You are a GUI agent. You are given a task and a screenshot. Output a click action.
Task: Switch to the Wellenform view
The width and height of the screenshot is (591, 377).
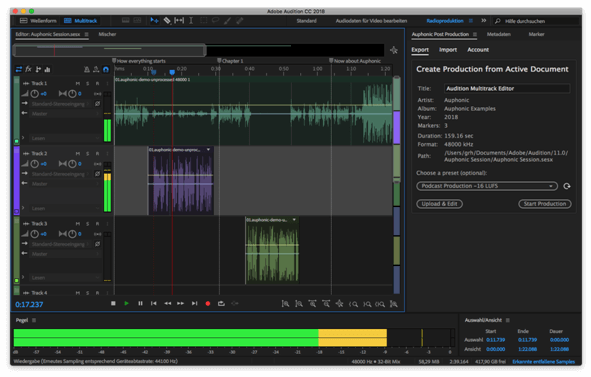pyautogui.click(x=38, y=20)
